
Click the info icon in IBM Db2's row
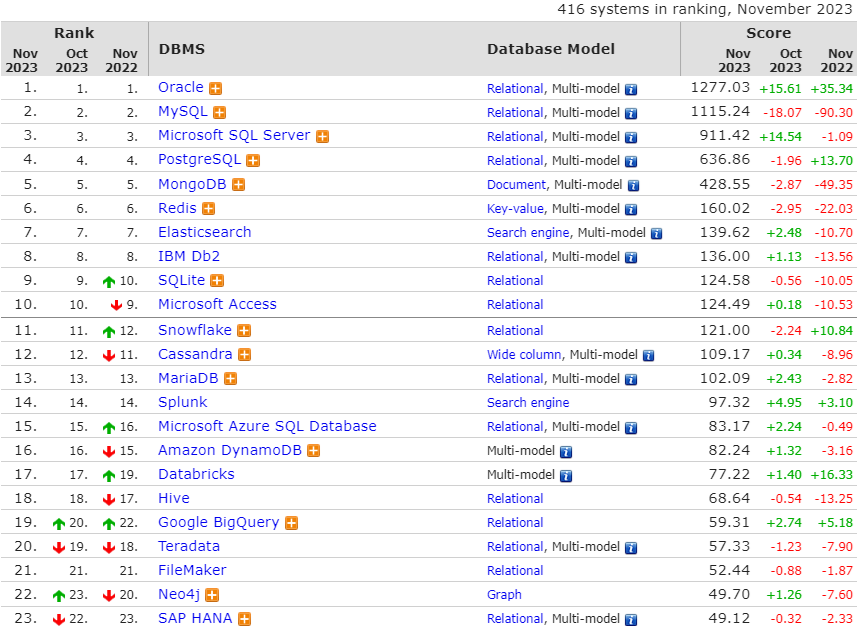click(631, 258)
